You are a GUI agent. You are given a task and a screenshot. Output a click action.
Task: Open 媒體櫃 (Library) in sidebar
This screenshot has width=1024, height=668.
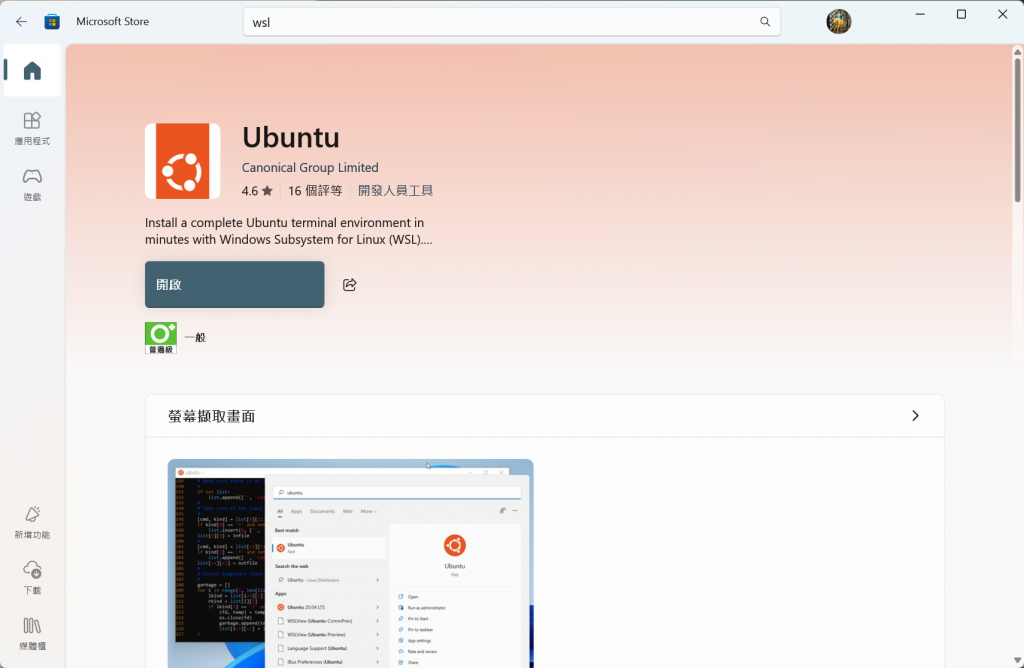(32, 634)
